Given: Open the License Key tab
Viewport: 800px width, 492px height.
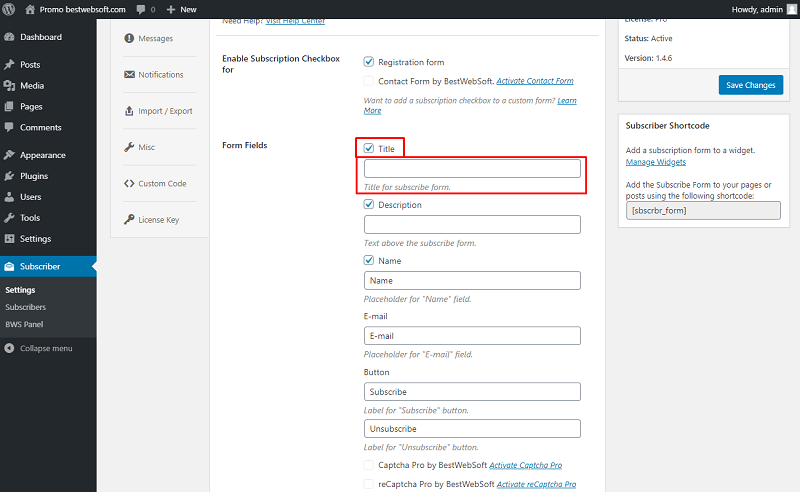Looking at the screenshot, I should pos(159,219).
